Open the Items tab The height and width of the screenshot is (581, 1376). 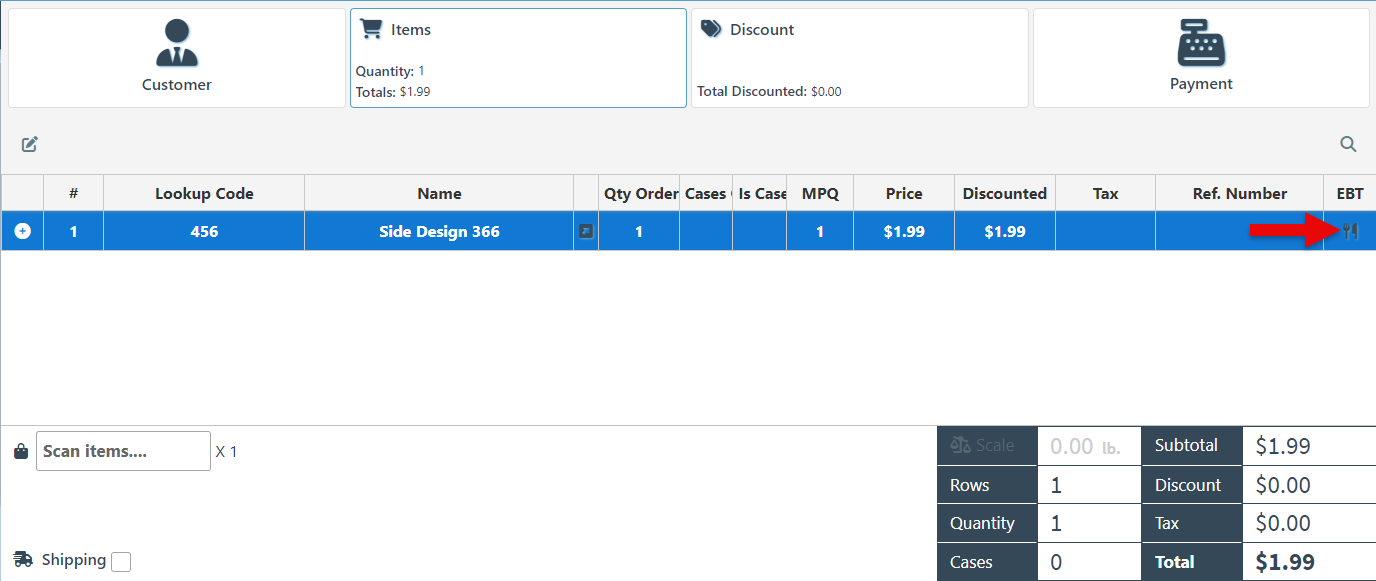click(518, 58)
